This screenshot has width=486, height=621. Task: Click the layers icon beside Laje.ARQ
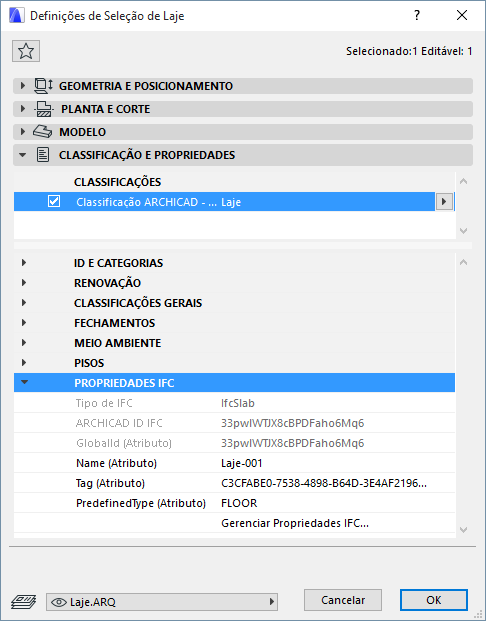point(24,602)
